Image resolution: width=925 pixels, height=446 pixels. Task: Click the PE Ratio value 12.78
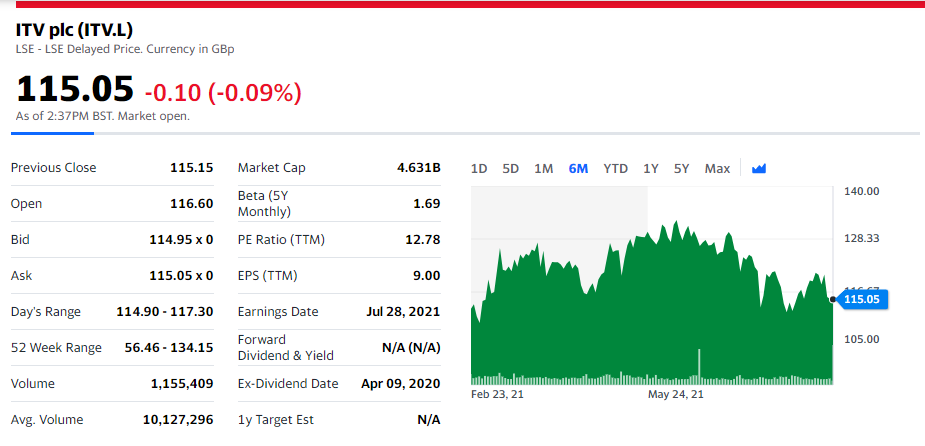(x=423, y=240)
